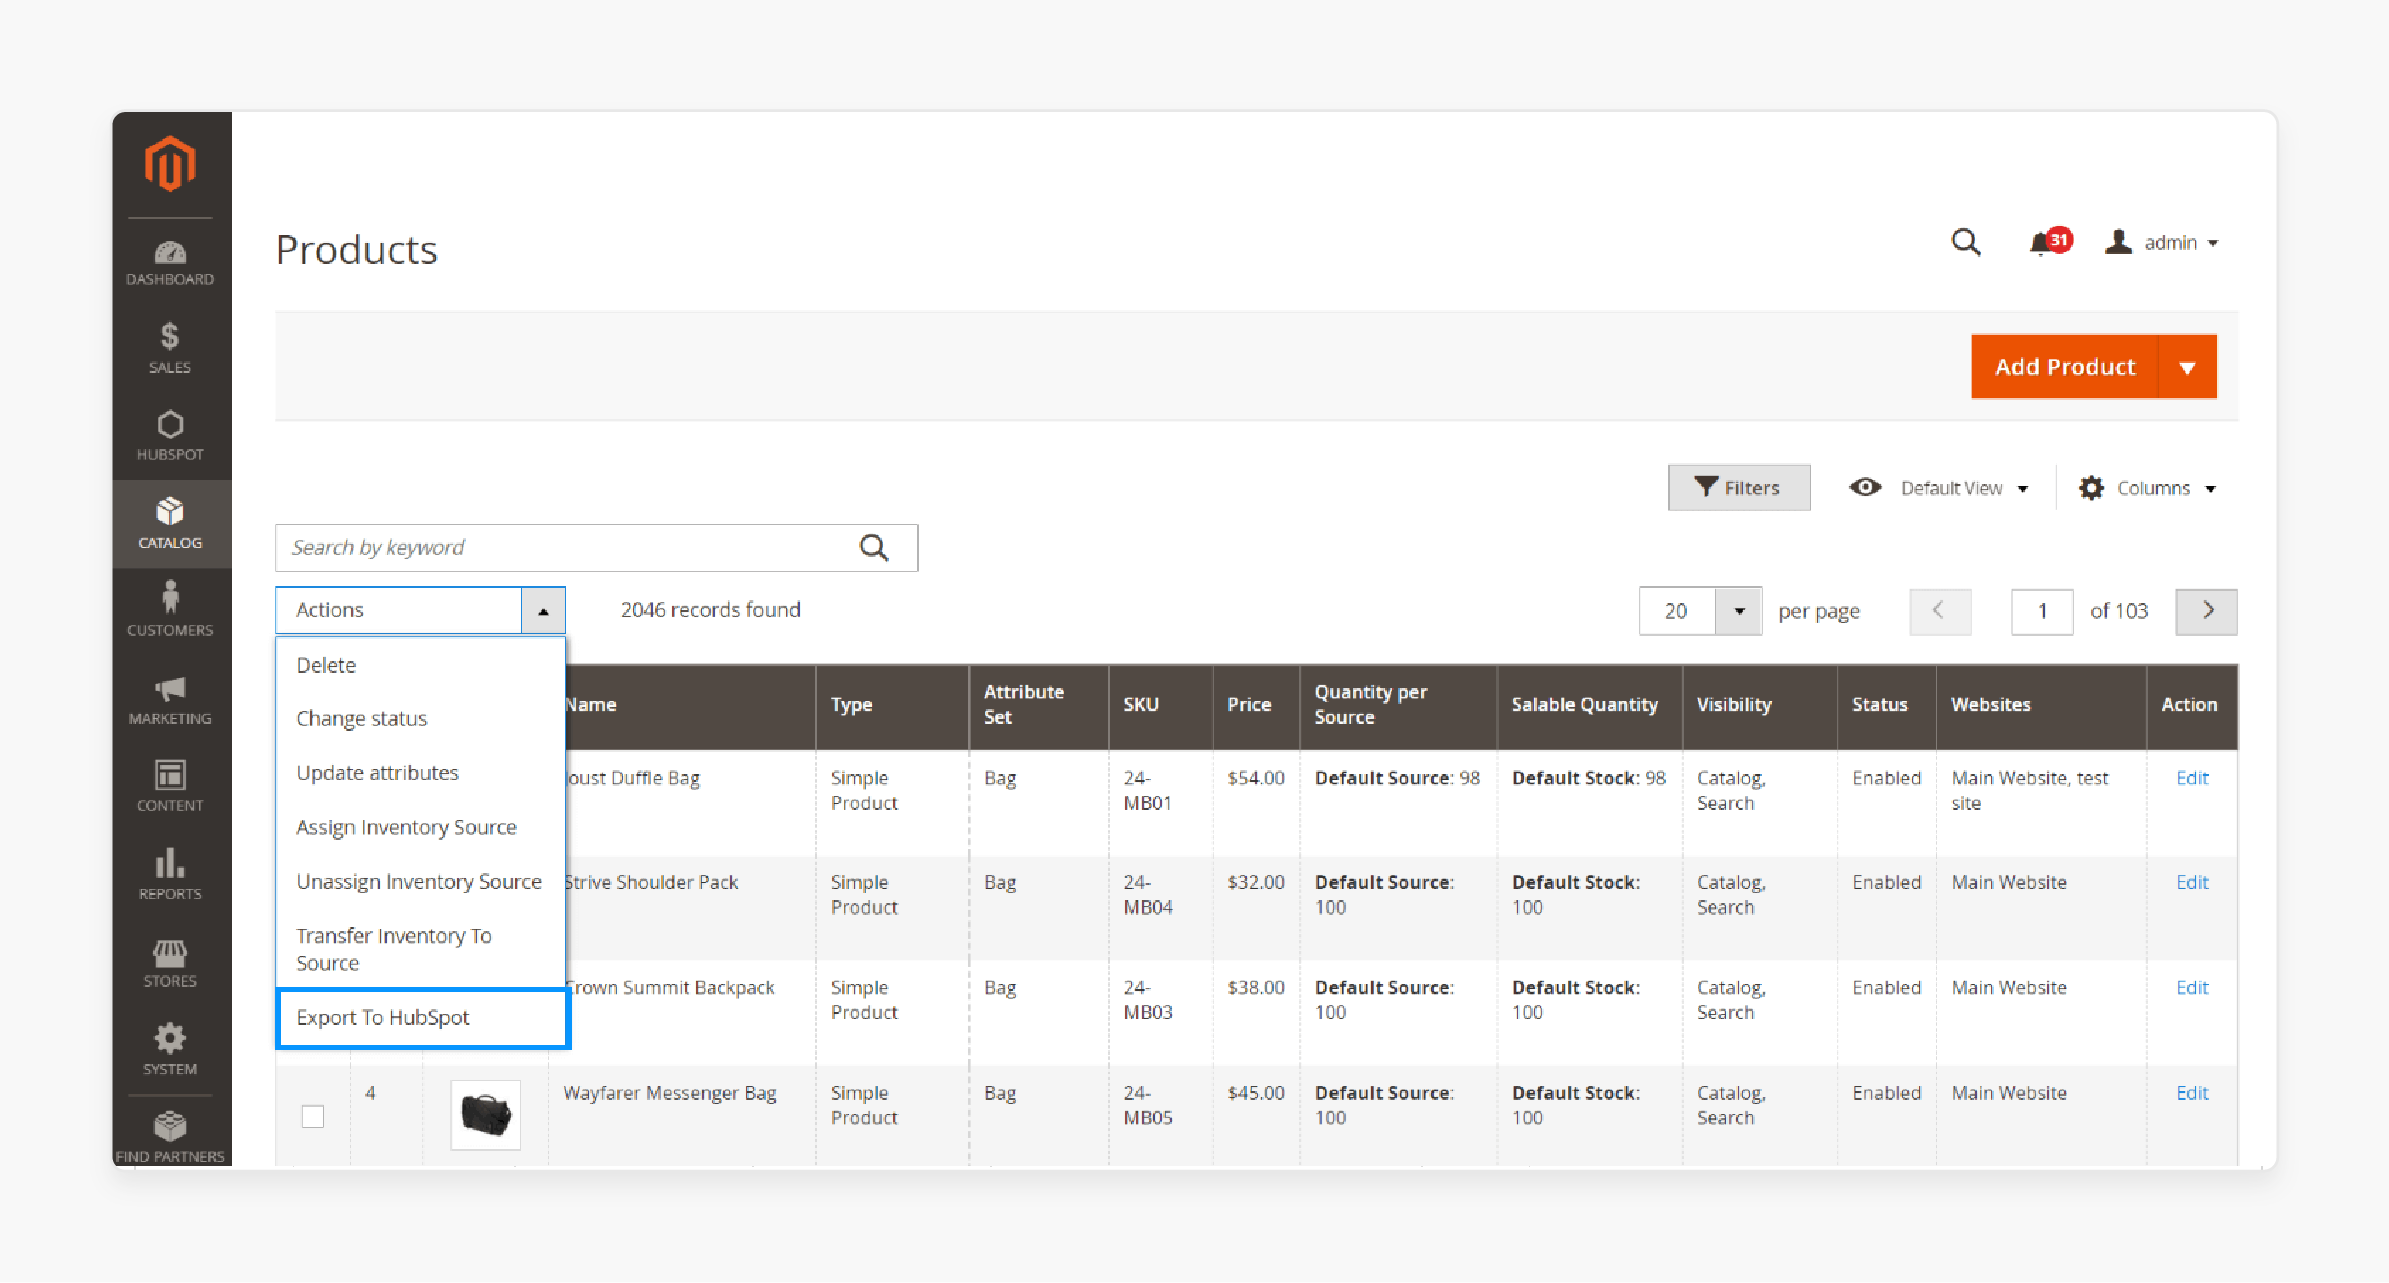Sort by the Attribute Set column header
2389x1283 pixels.
(x=1039, y=705)
